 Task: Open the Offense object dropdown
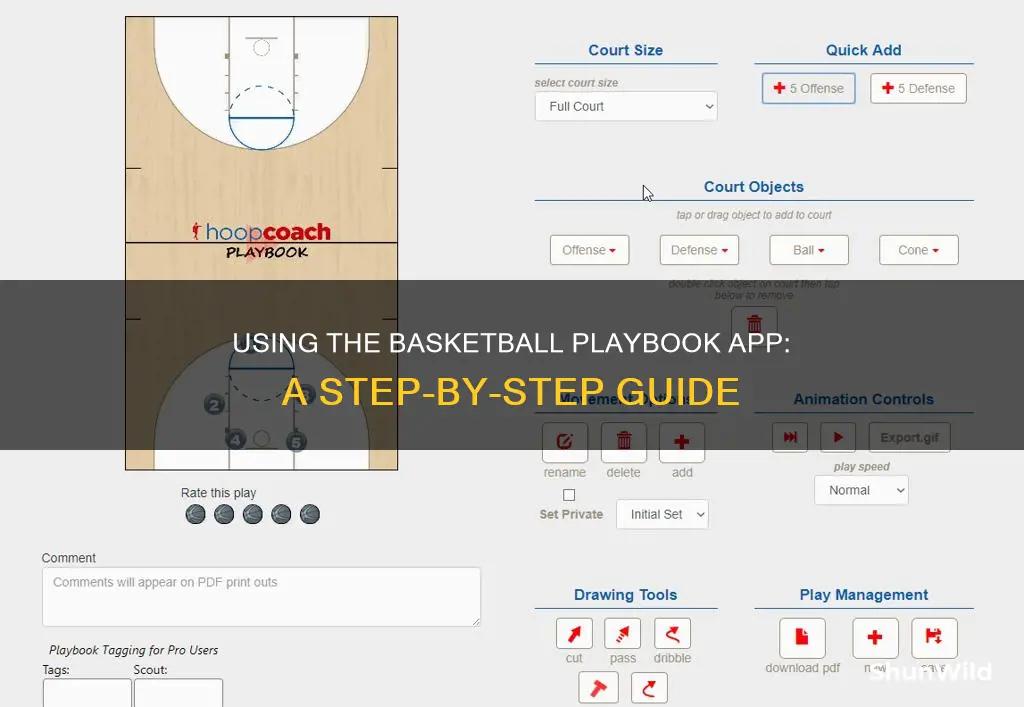(x=589, y=250)
